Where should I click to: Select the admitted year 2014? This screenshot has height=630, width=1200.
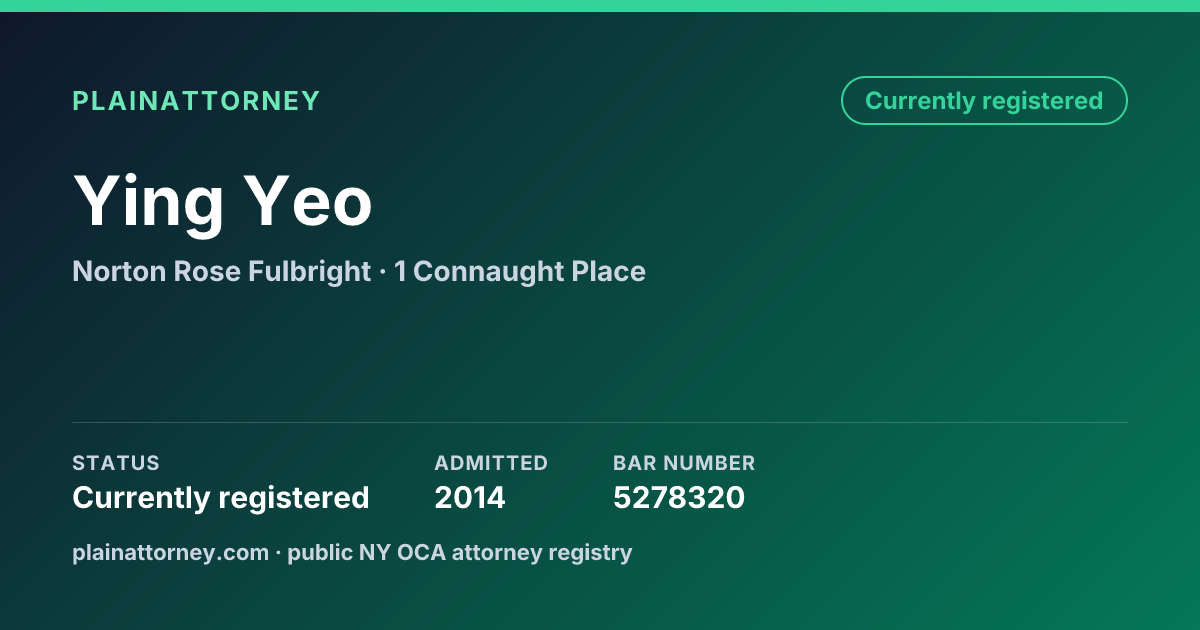click(x=470, y=497)
